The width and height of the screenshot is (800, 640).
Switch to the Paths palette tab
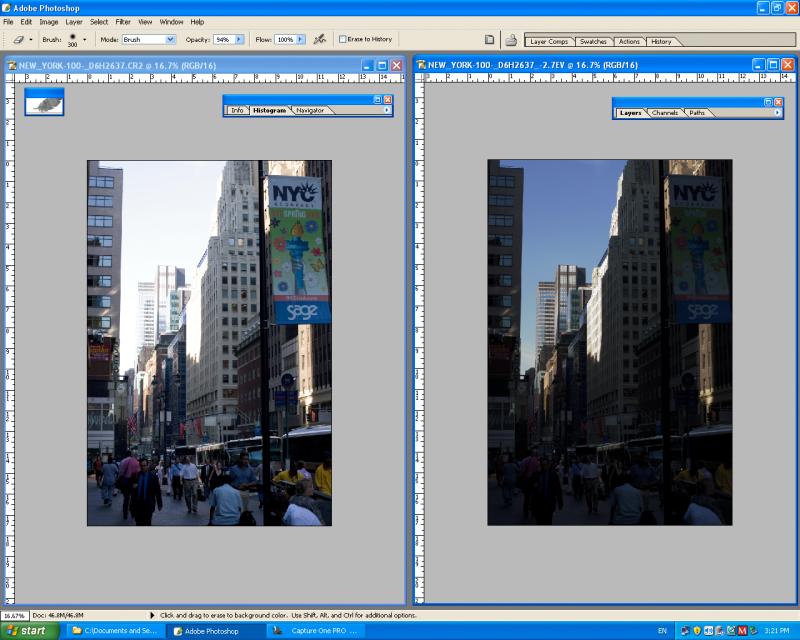click(697, 113)
